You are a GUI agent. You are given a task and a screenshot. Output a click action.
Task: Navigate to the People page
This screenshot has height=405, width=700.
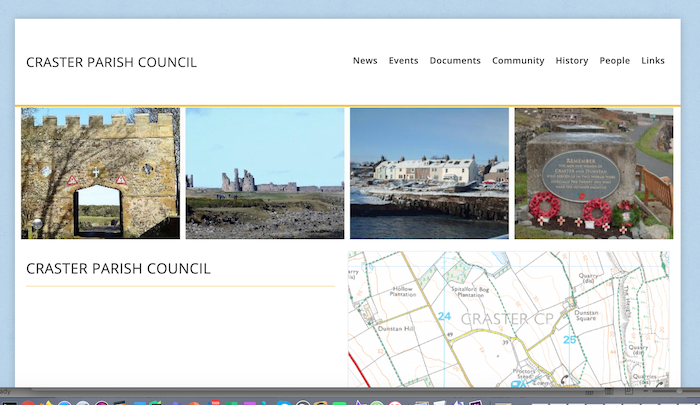coord(614,61)
